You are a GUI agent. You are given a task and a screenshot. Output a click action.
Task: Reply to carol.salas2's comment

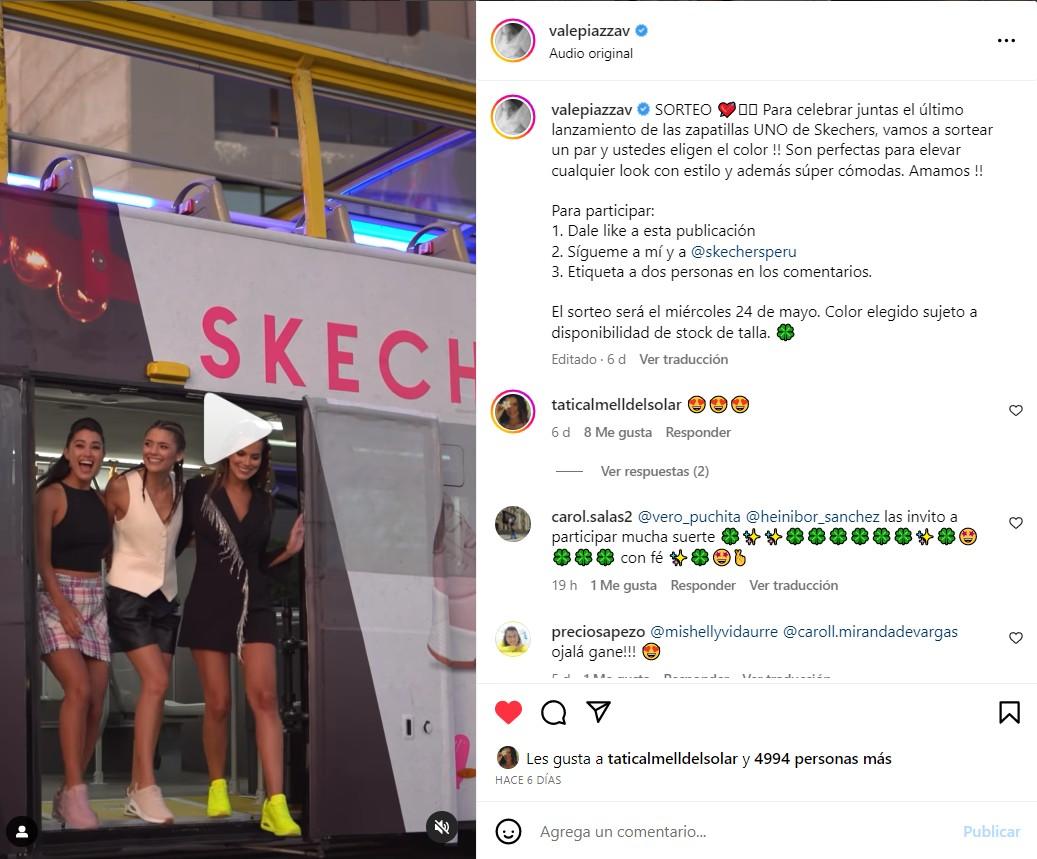(x=702, y=585)
